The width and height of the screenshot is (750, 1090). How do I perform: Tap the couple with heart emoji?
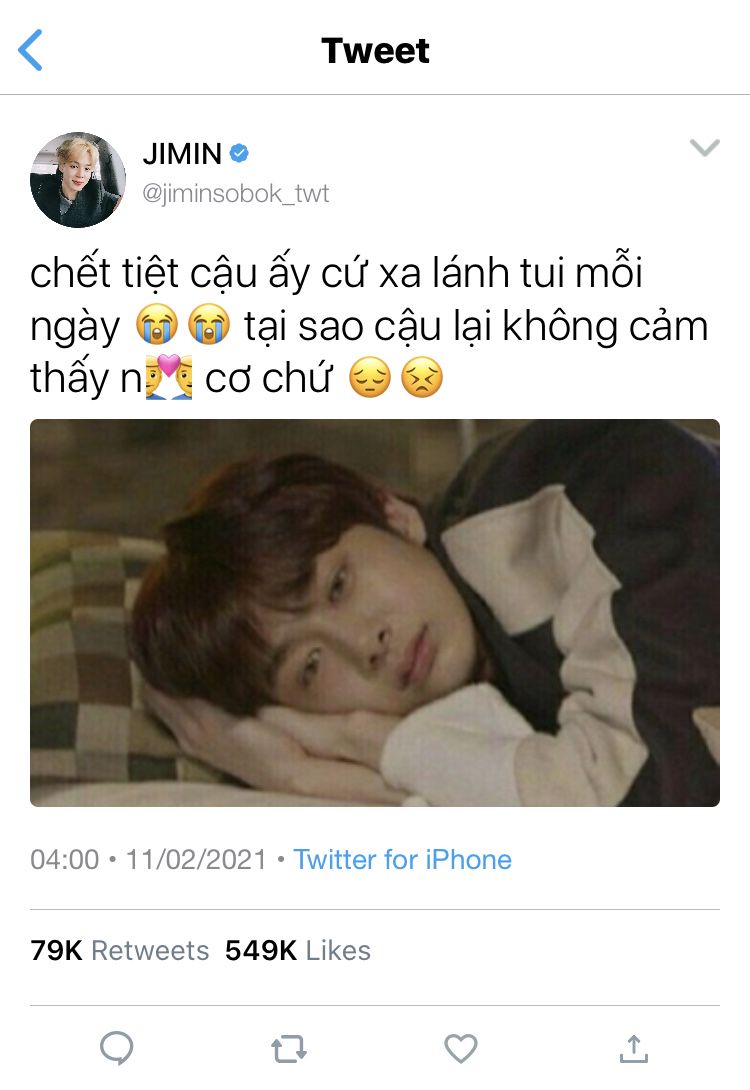tap(169, 377)
